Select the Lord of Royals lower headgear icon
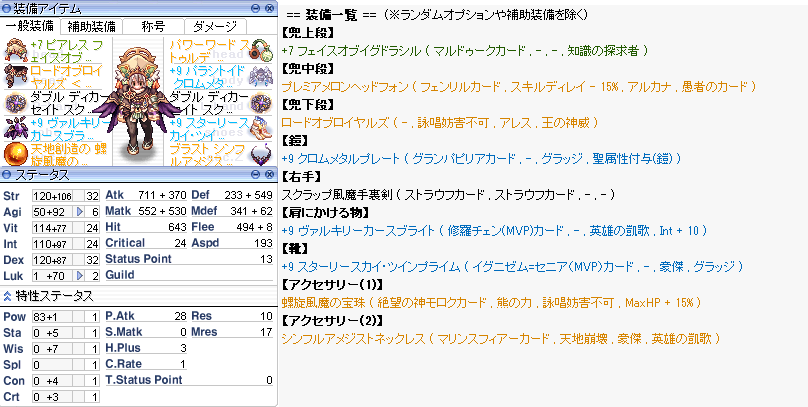The image size is (808, 407). point(15,77)
